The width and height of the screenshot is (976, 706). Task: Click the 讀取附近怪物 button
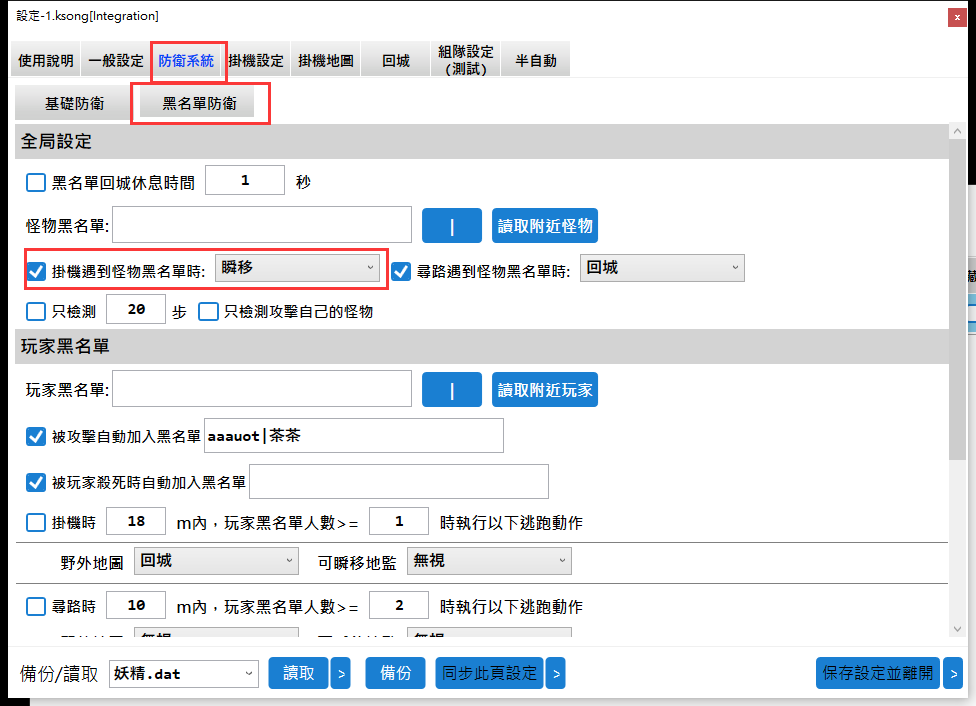coord(545,226)
